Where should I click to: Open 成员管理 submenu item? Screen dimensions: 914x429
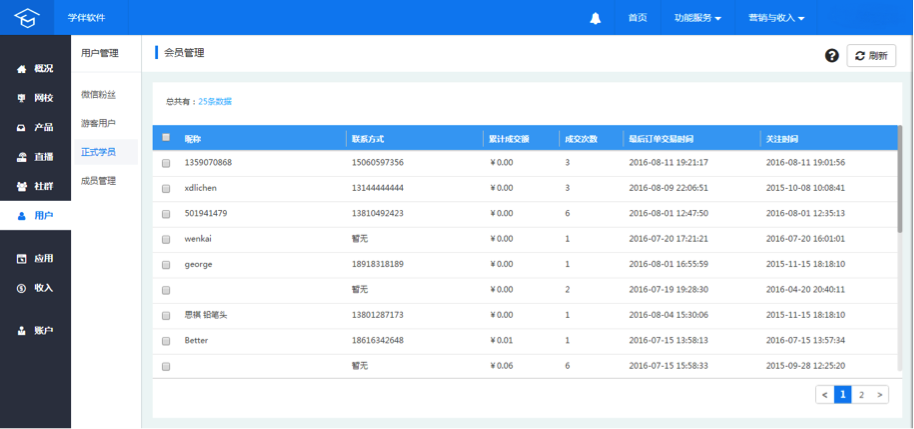click(99, 181)
